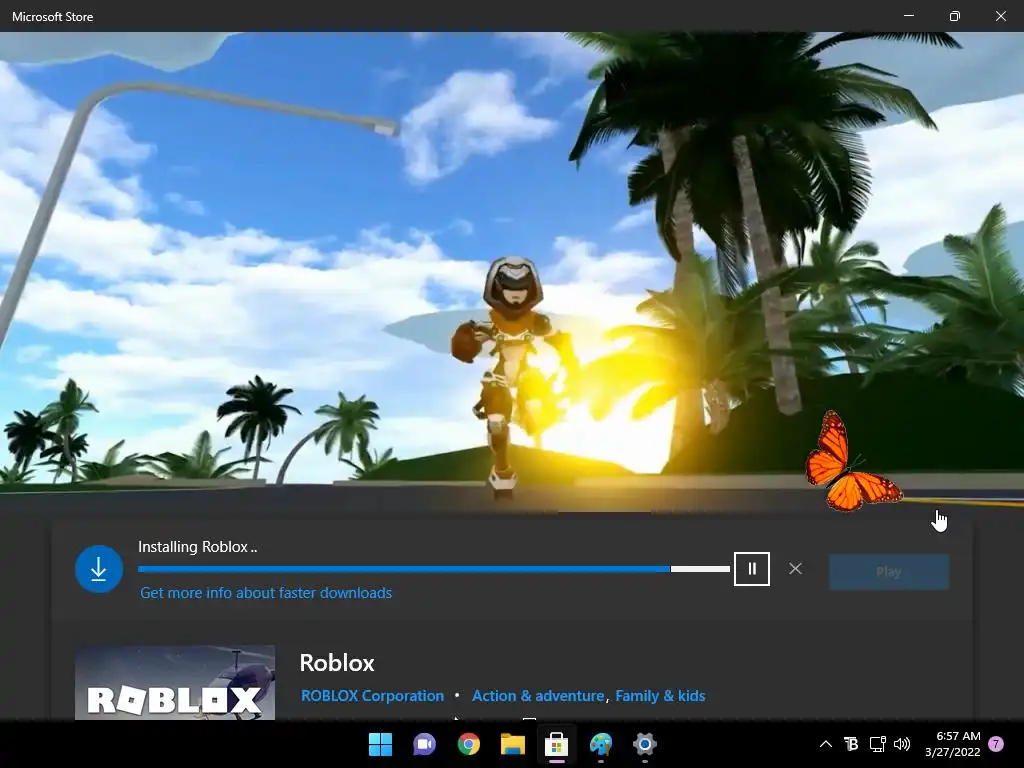Viewport: 1024px width, 768px height.
Task: Click the install progress bar
Action: [x=434, y=569]
